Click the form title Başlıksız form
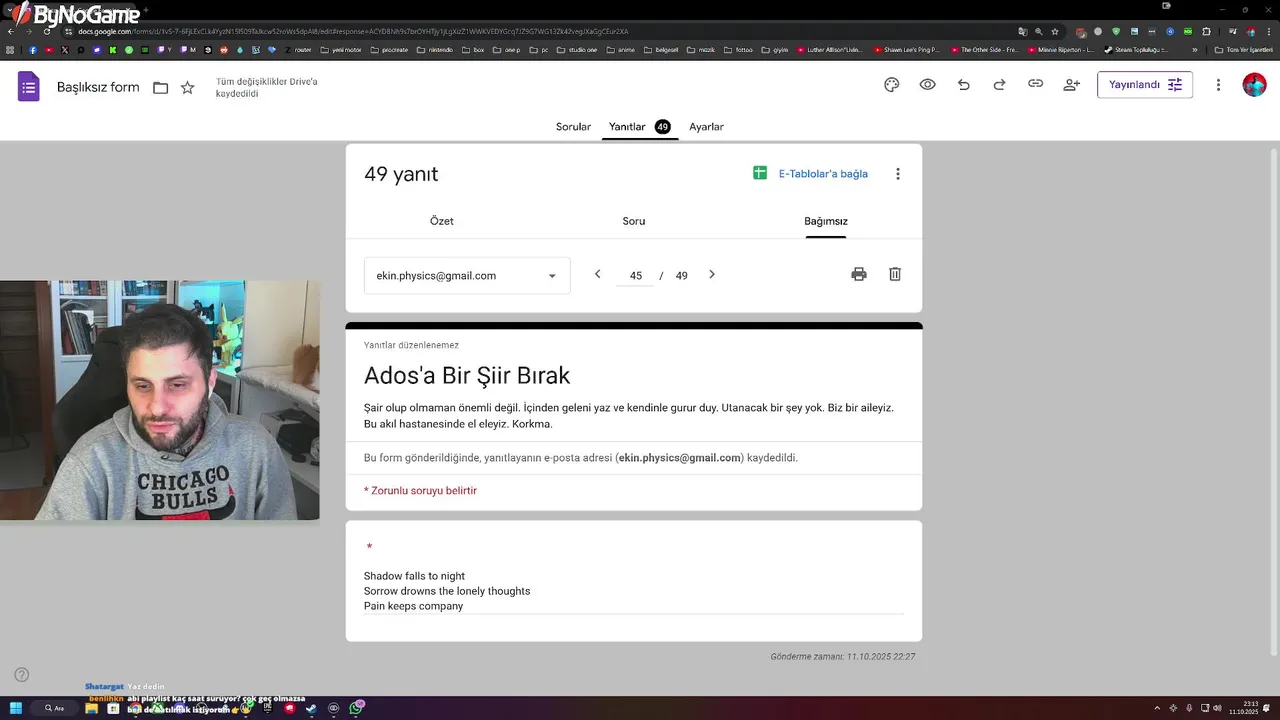The width and height of the screenshot is (1280, 720). [x=98, y=88]
